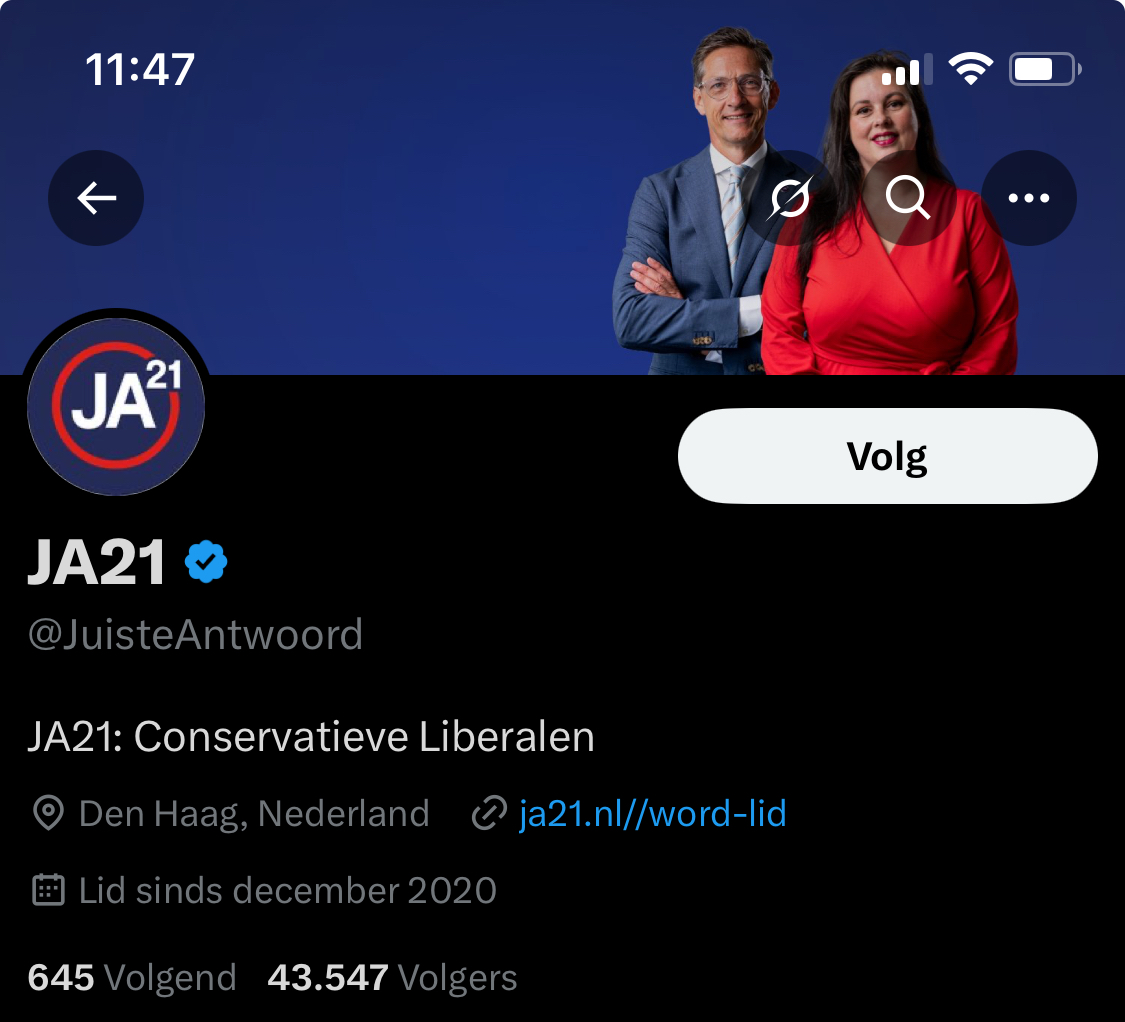Viewport: 1125px width, 1022px height.
Task: Follow JA21 with the Volg button
Action: coord(888,456)
